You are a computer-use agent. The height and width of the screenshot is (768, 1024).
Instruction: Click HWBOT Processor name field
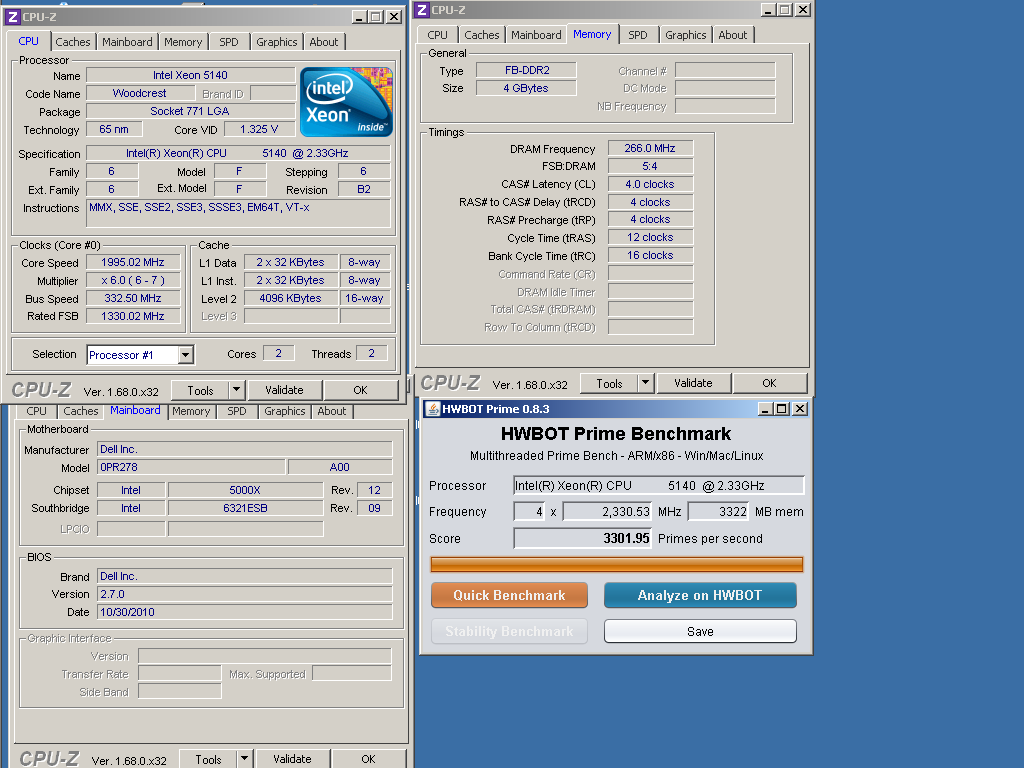tap(658, 485)
